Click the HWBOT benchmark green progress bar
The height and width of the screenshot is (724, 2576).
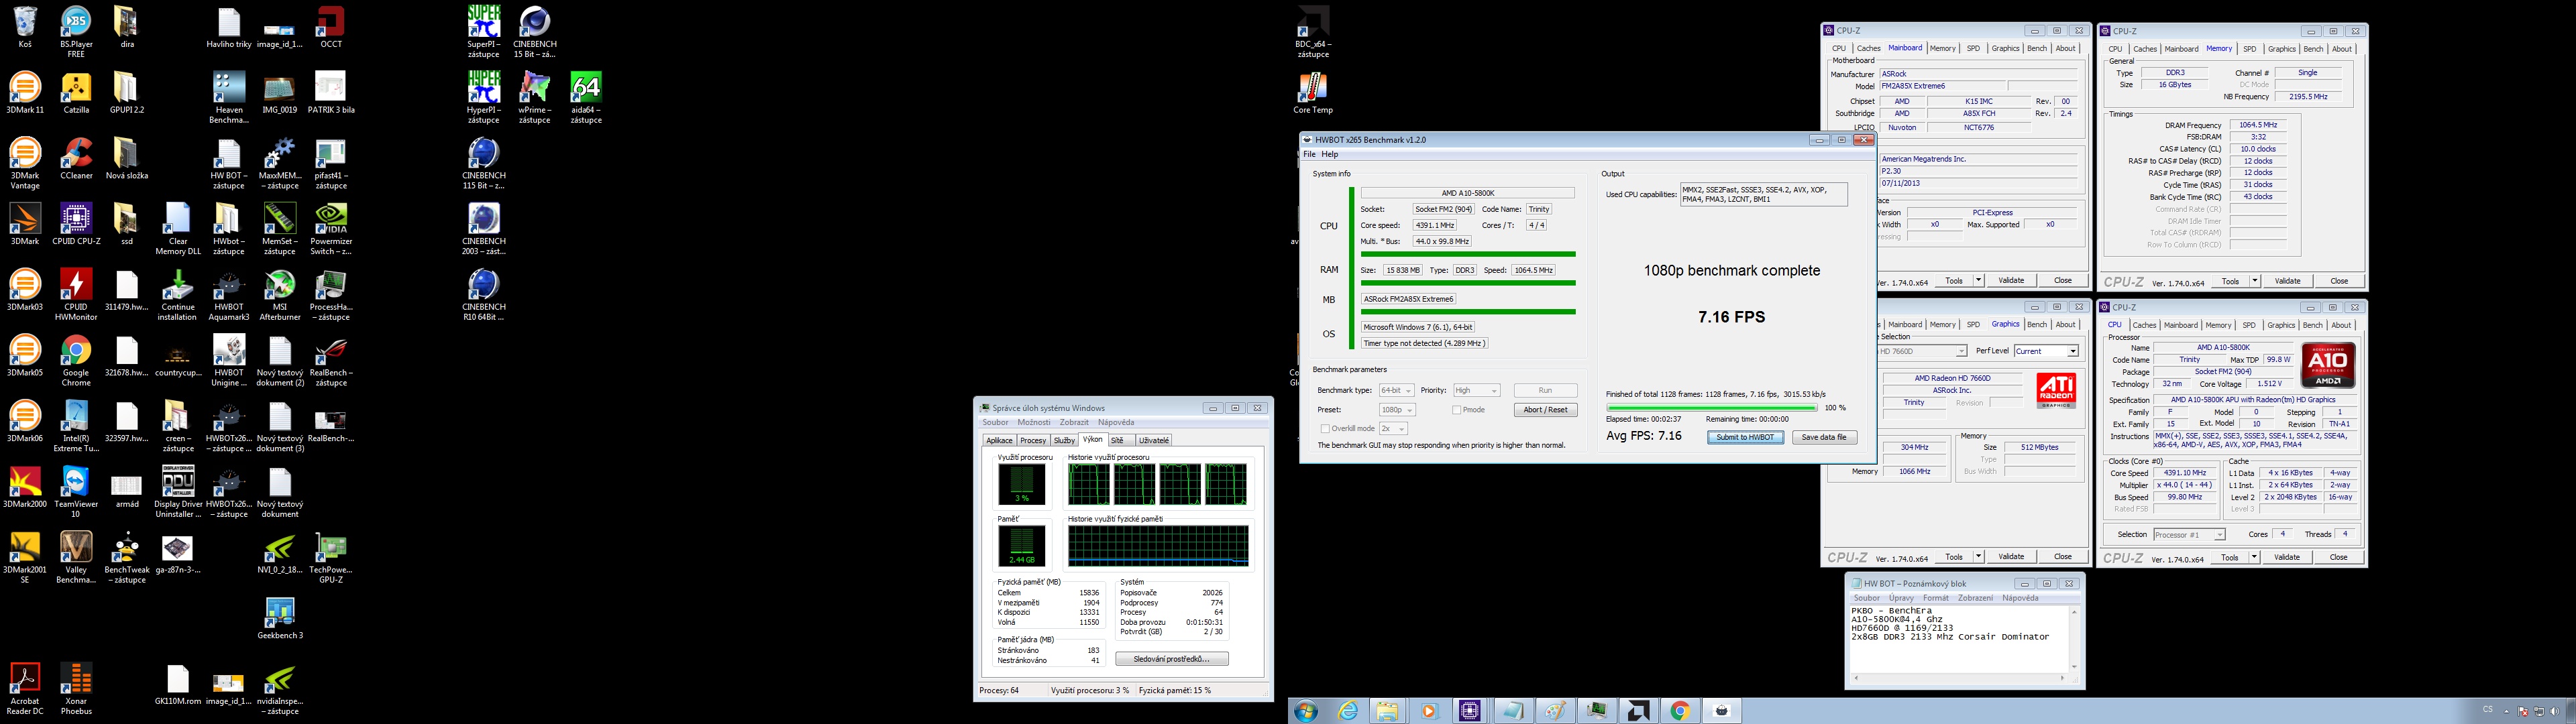[x=1711, y=408]
